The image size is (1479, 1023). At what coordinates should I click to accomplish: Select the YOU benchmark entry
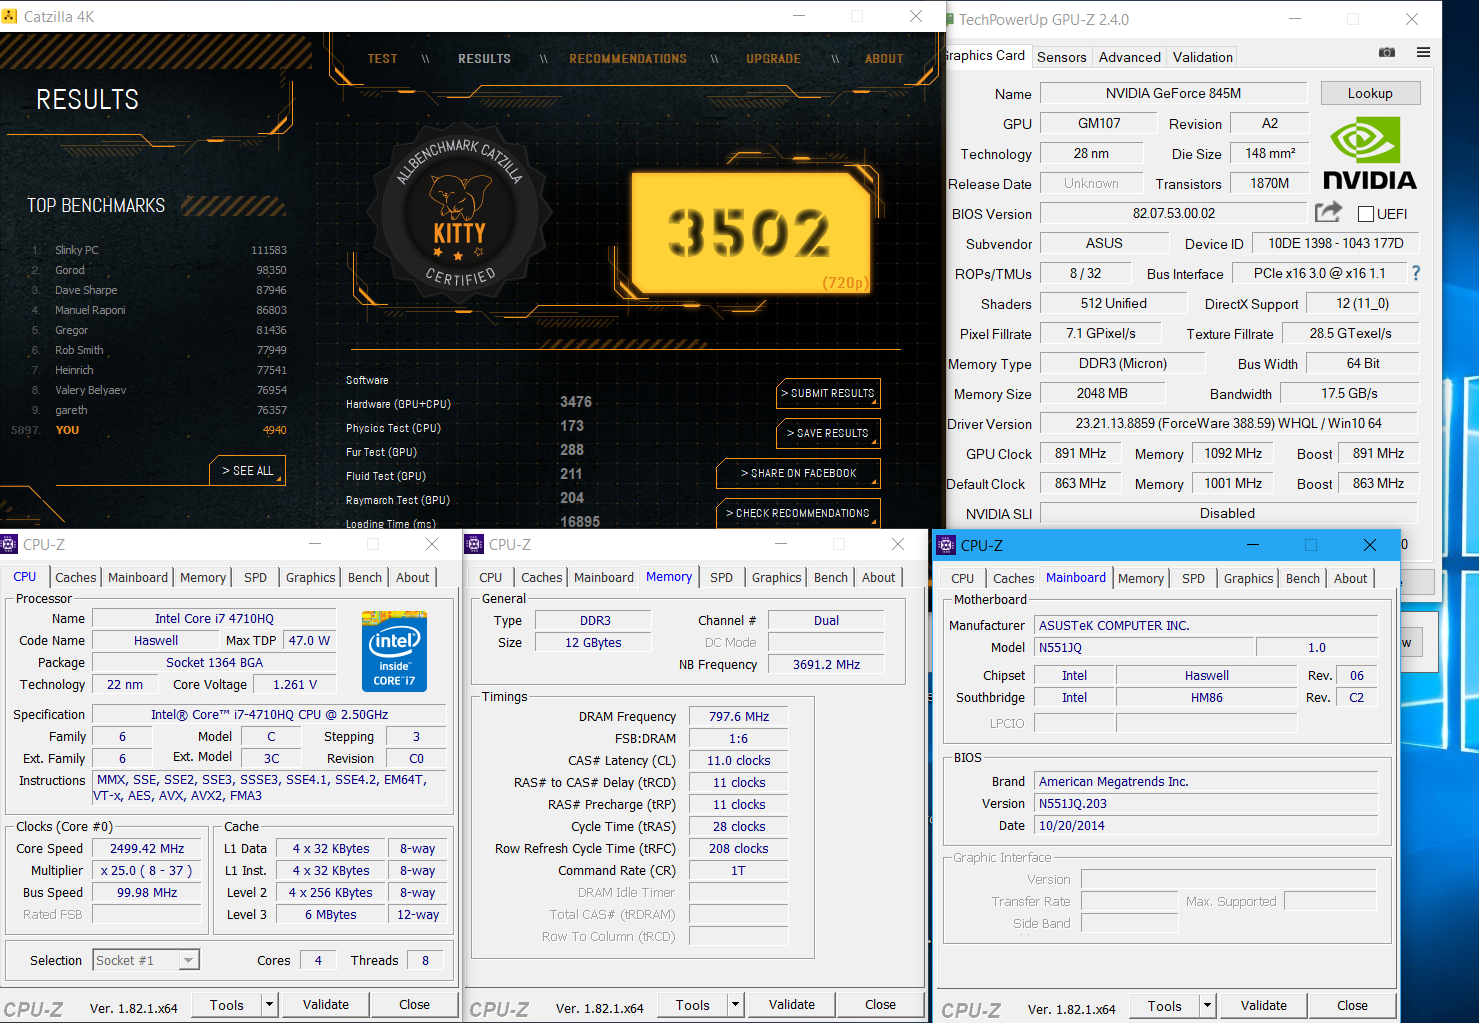click(148, 430)
